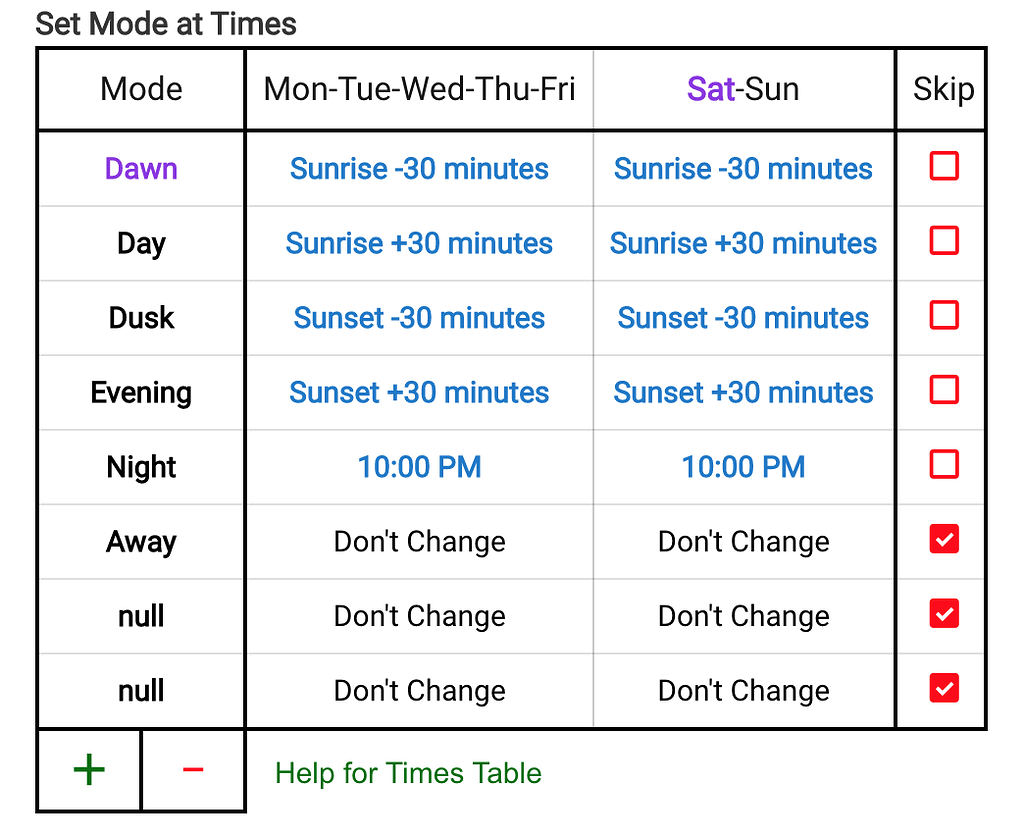Viewport: 1024px width, 837px height.
Task: Check the Skip box for Dusk
Action: point(944,315)
